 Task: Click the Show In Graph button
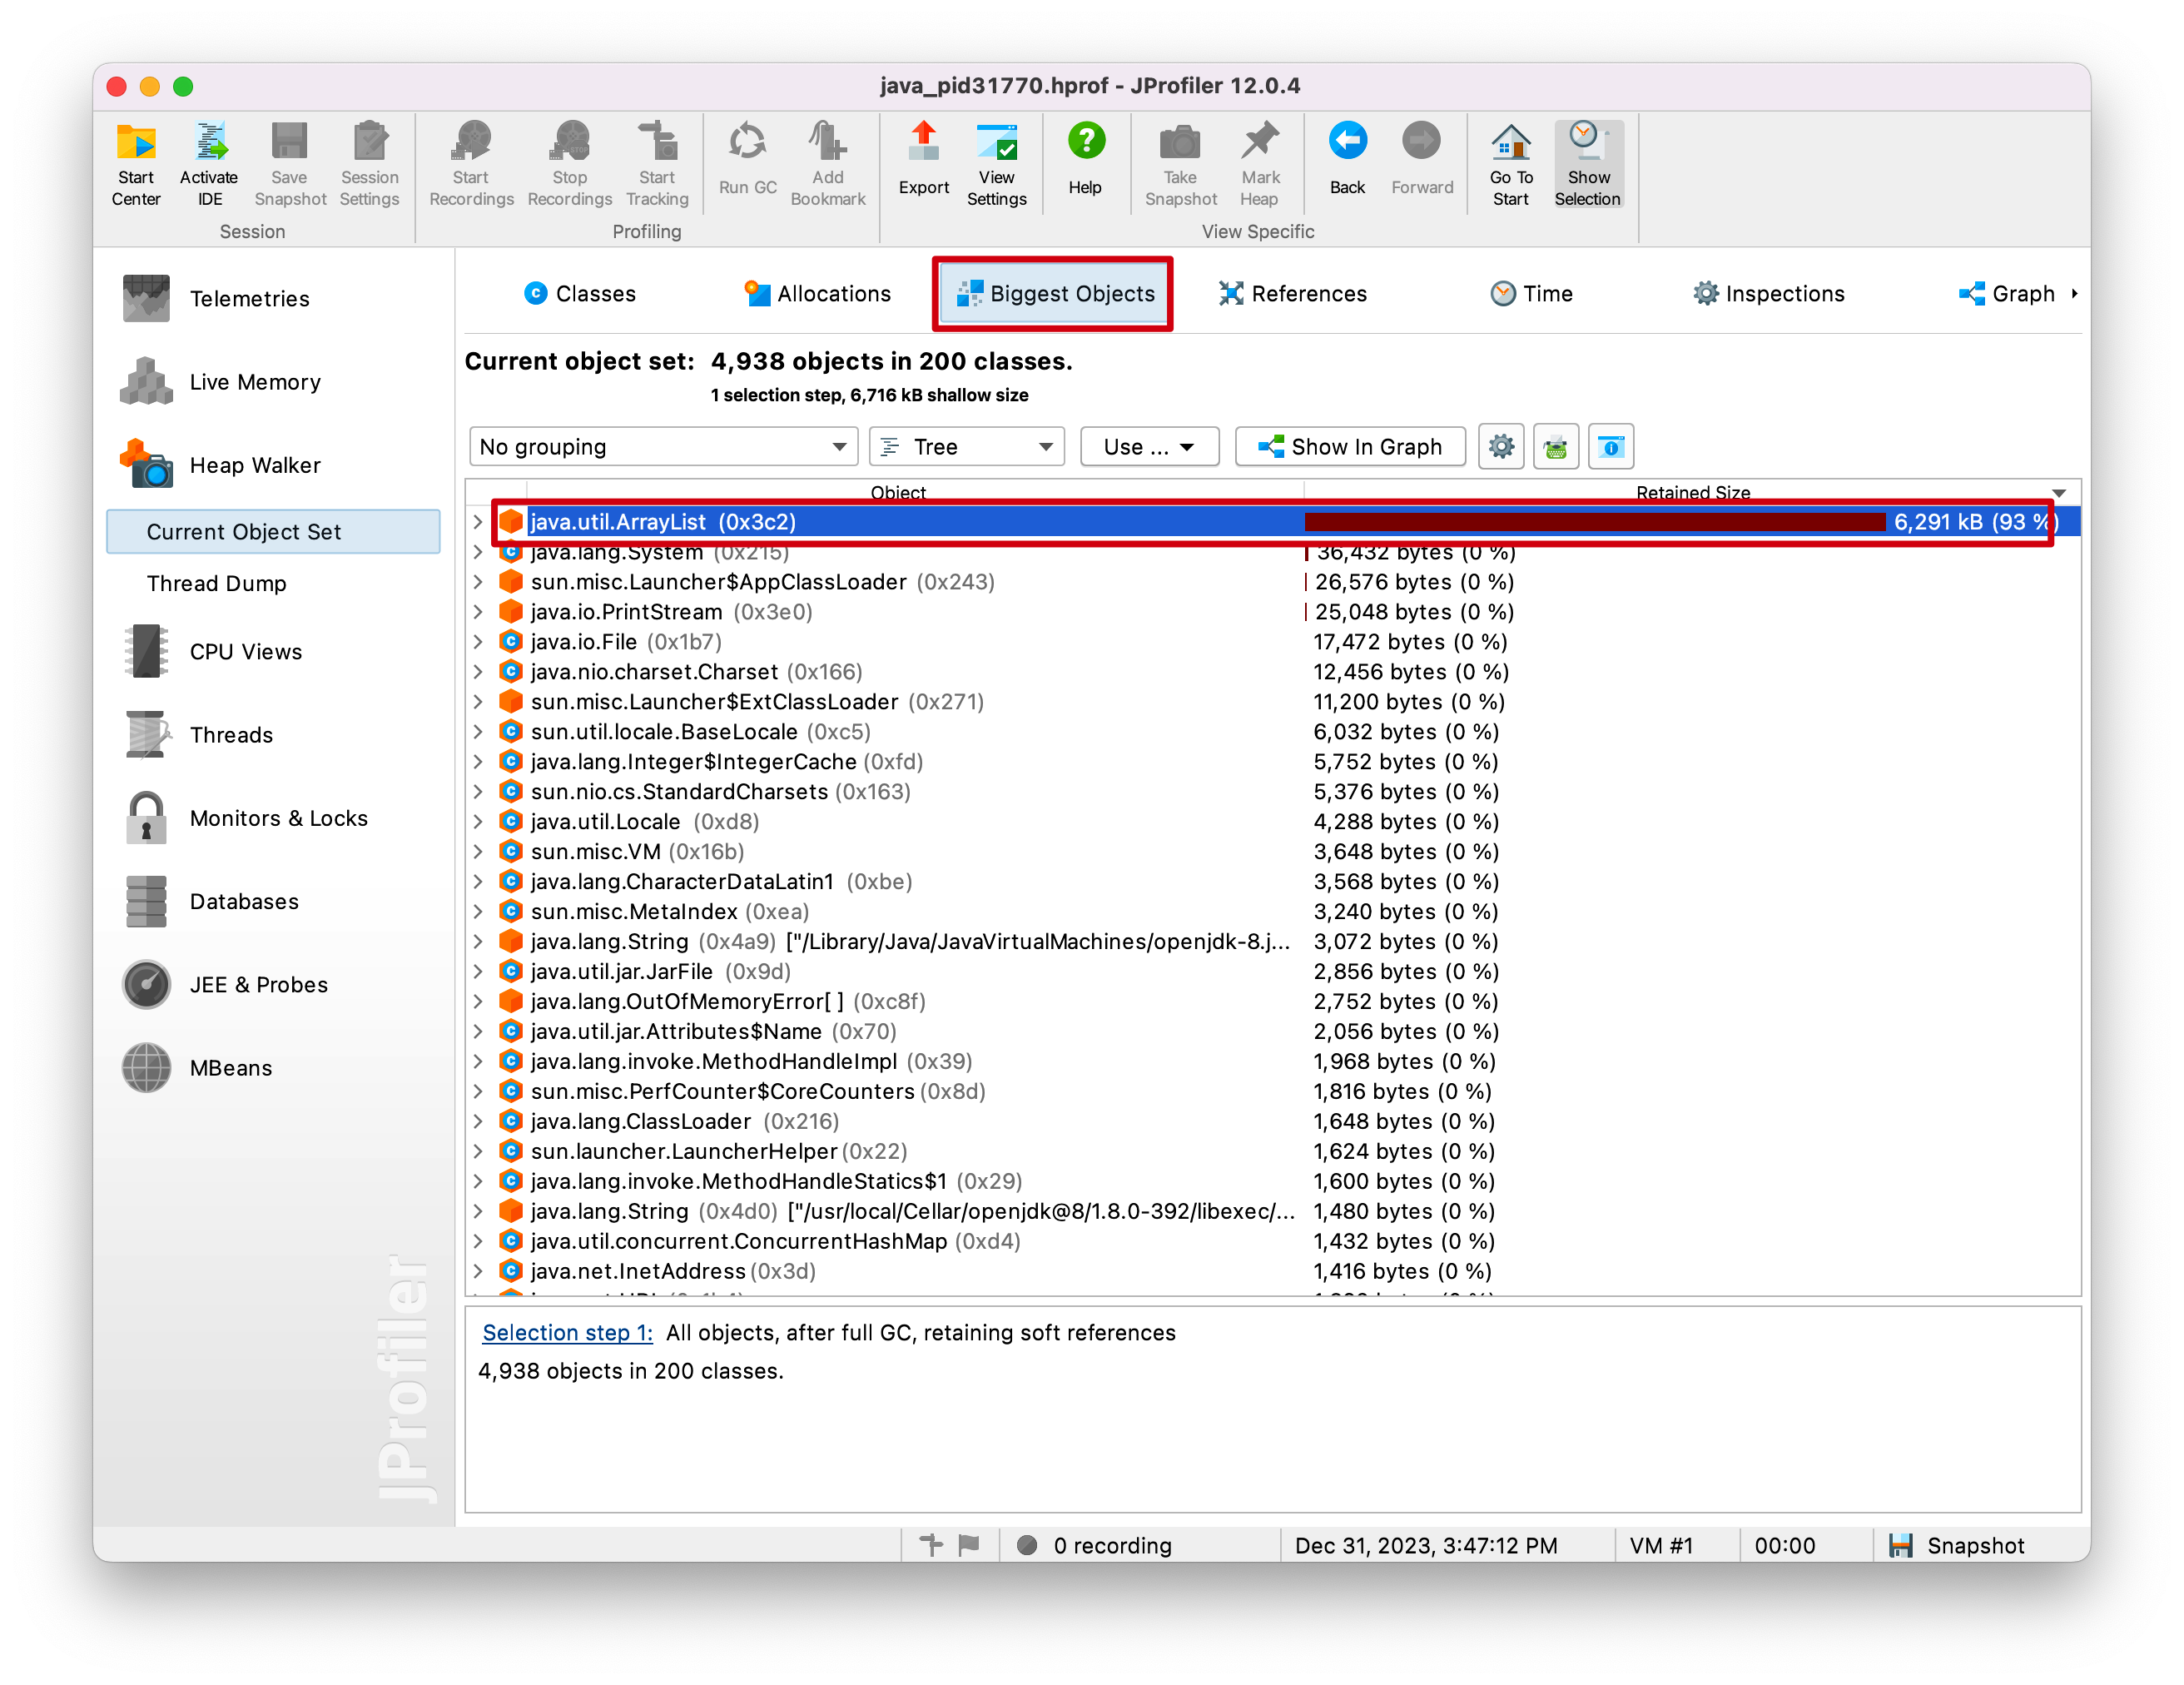tap(1350, 447)
